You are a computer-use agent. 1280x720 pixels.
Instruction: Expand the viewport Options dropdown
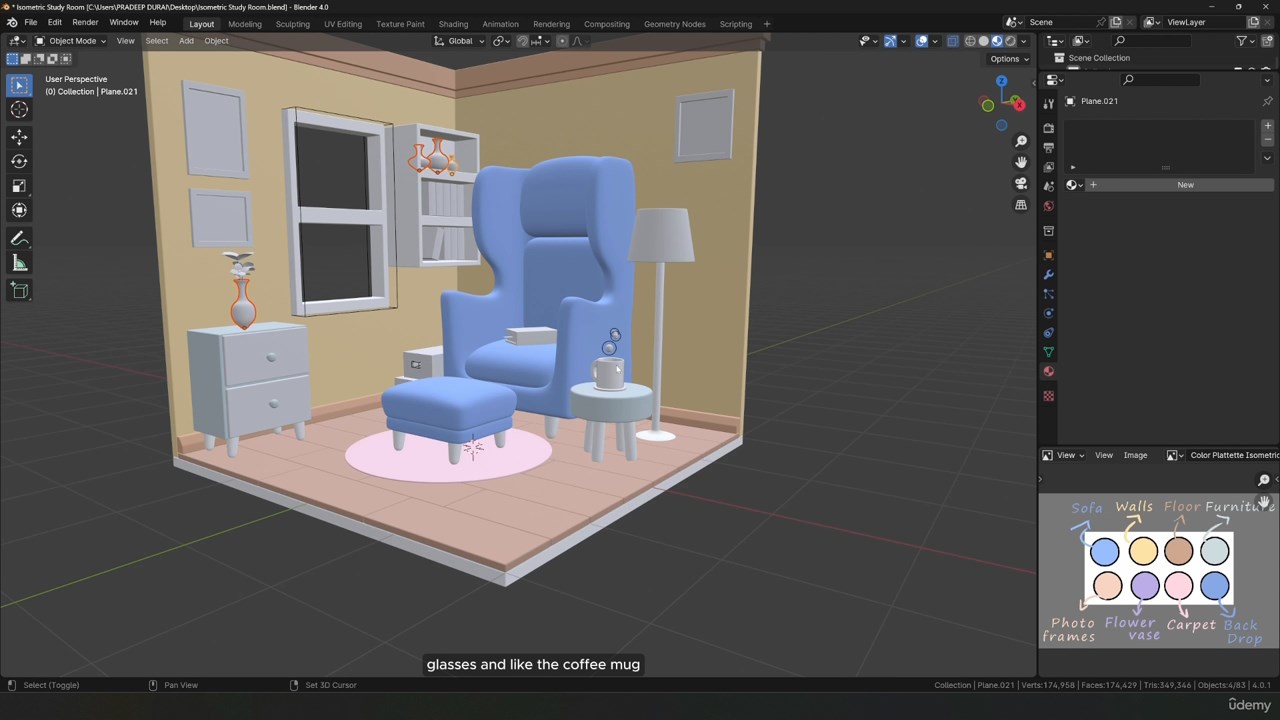[x=1009, y=59]
